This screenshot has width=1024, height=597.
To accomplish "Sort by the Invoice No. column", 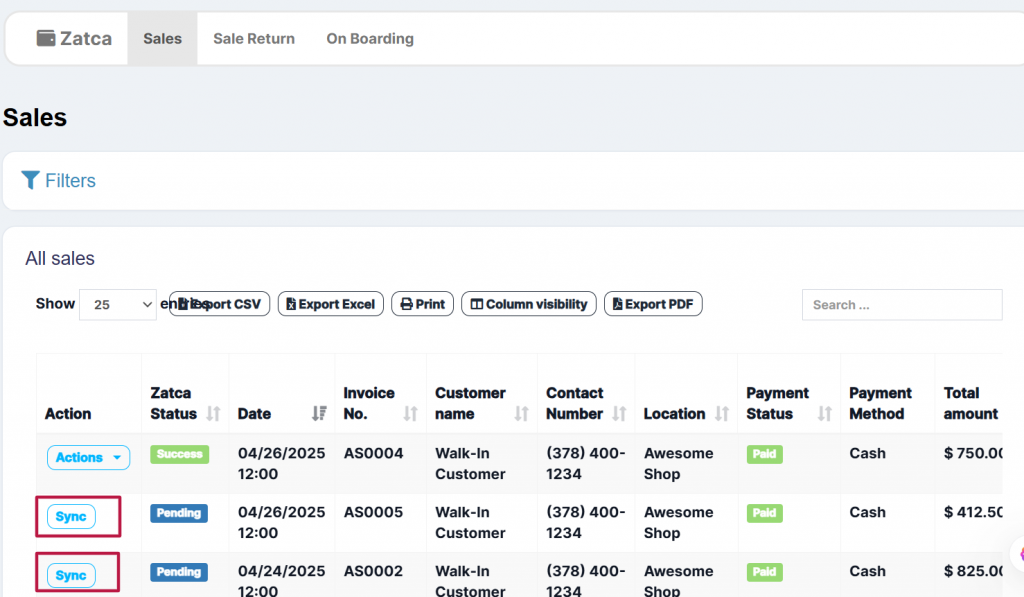I will point(408,413).
